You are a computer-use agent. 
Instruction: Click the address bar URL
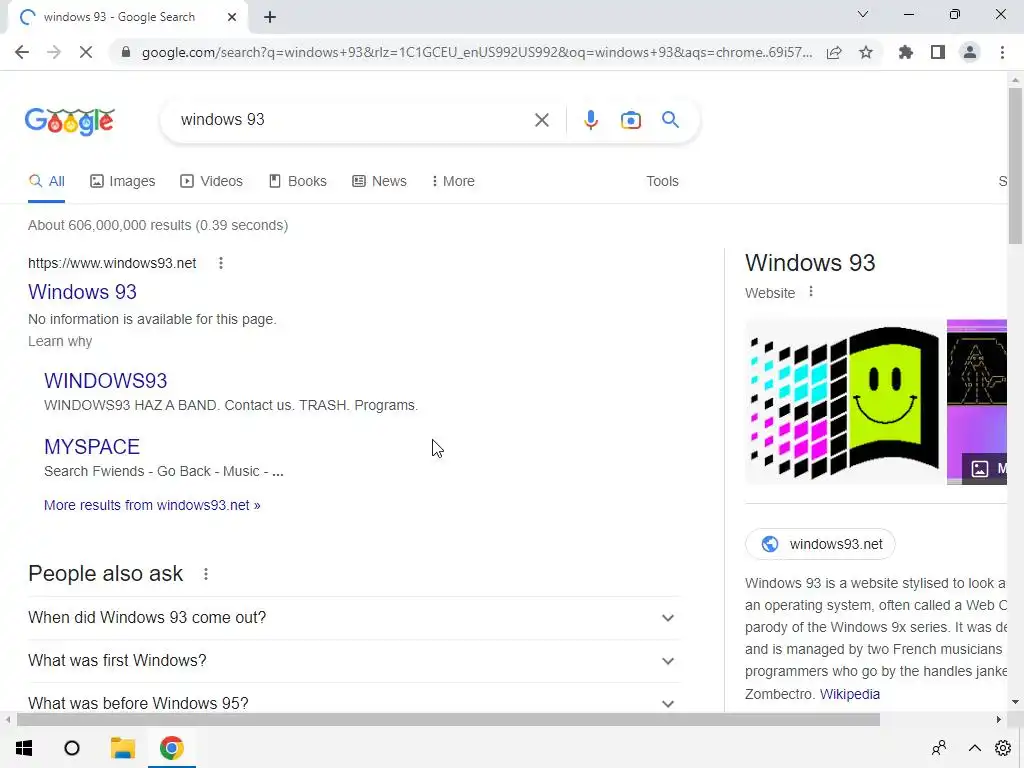coord(477,52)
